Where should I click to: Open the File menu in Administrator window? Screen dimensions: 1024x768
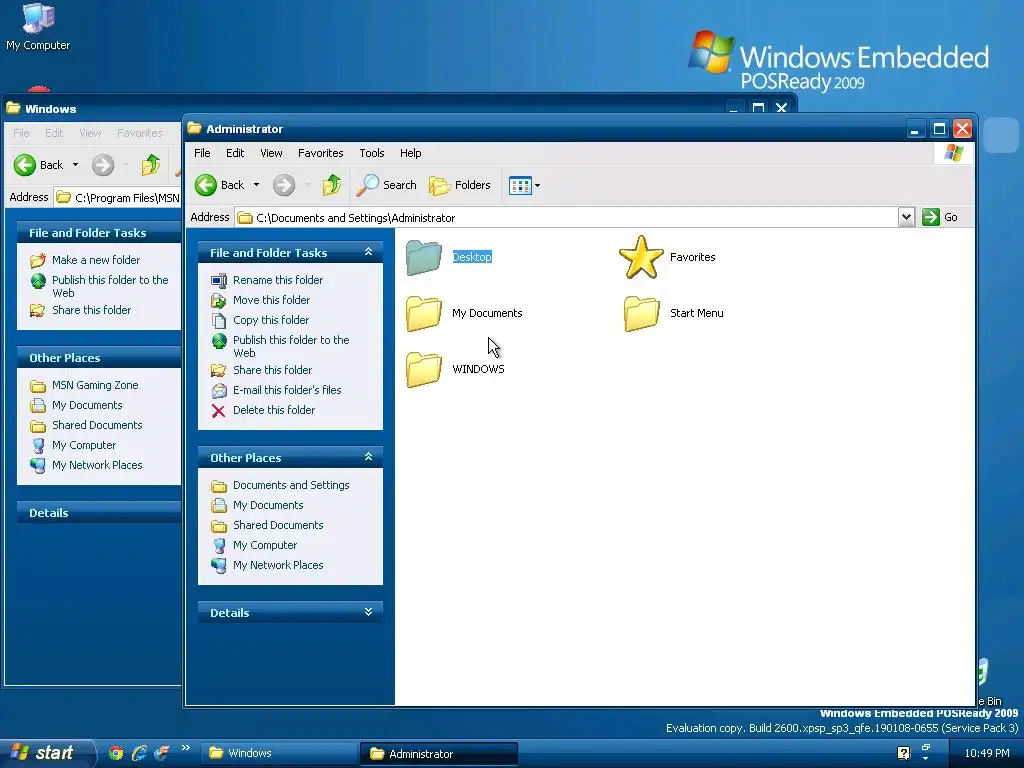[202, 153]
